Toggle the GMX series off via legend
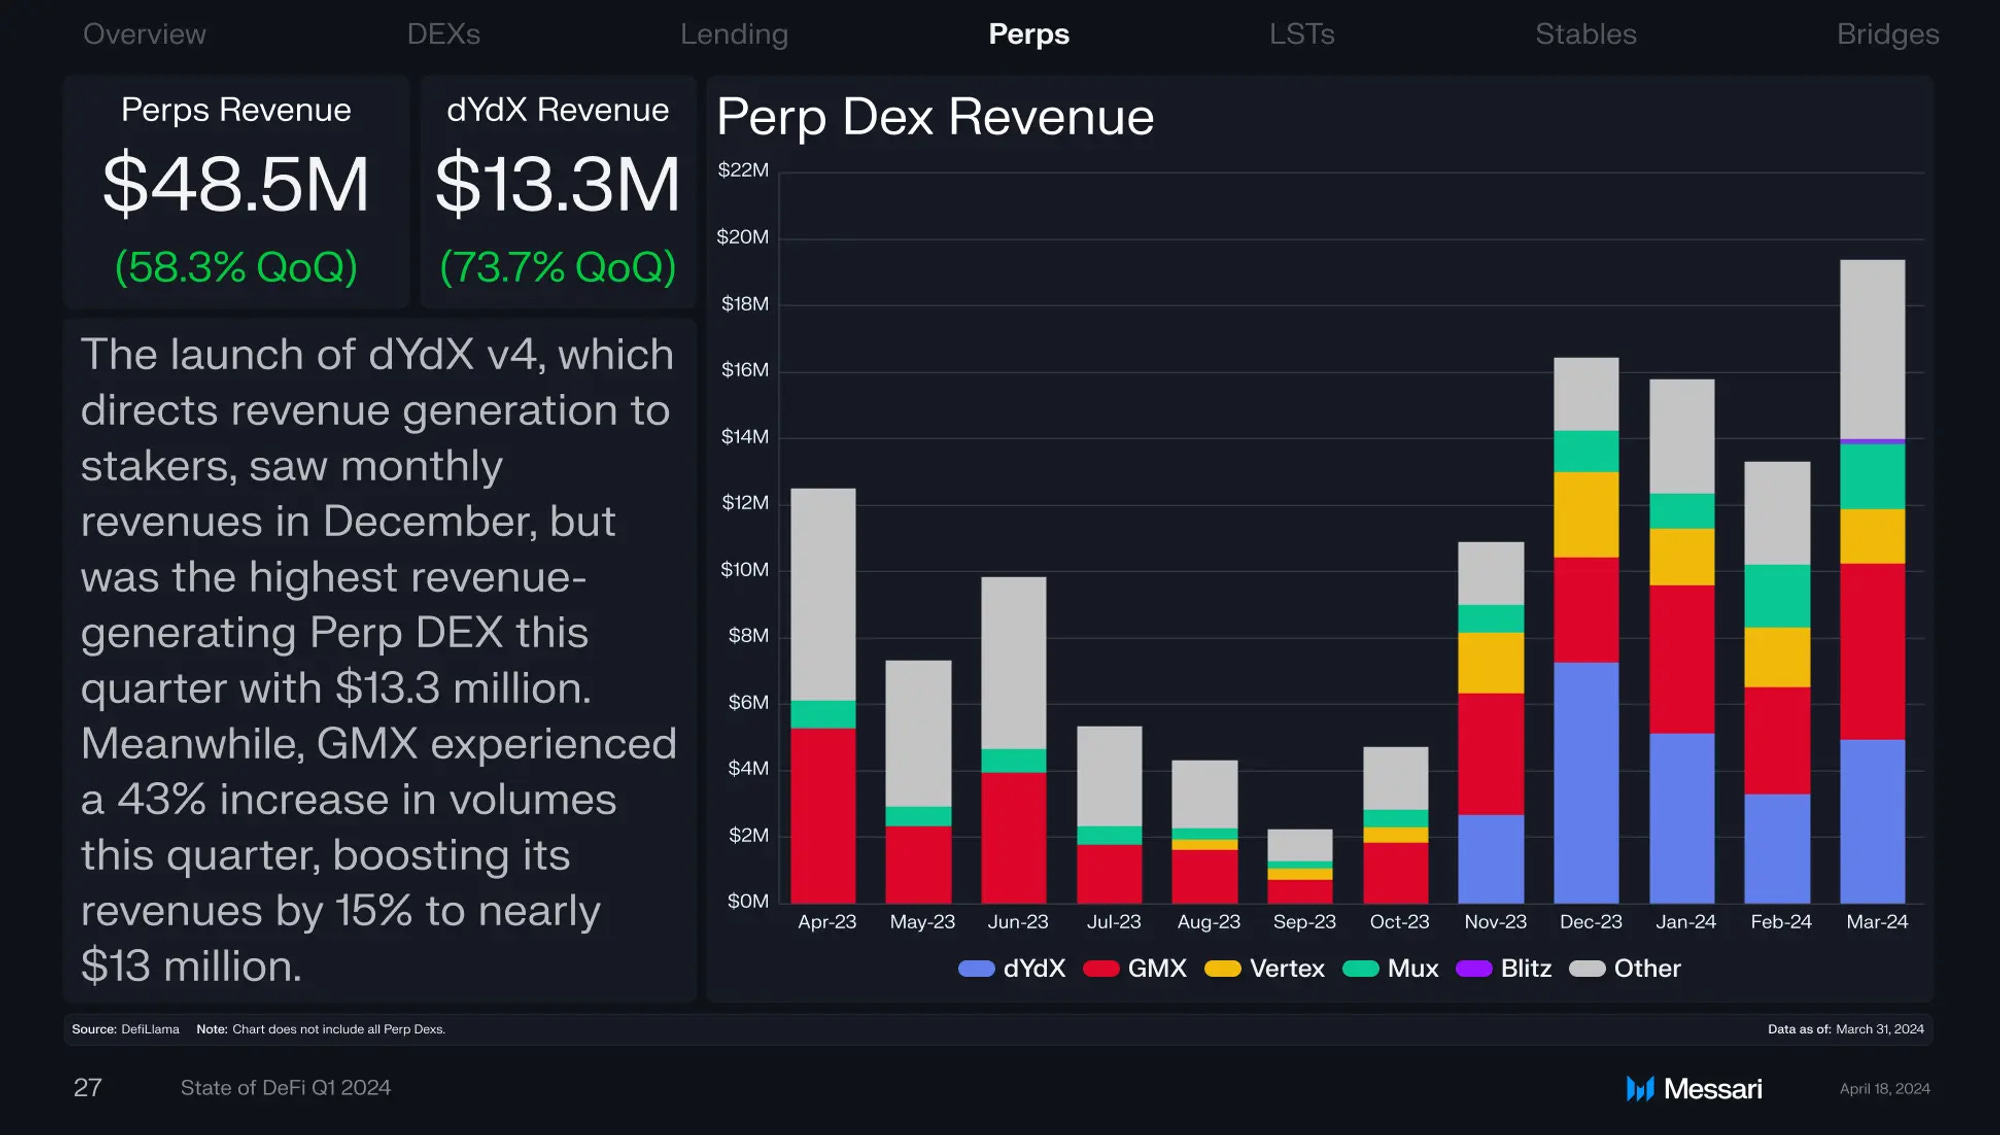 click(x=1135, y=968)
